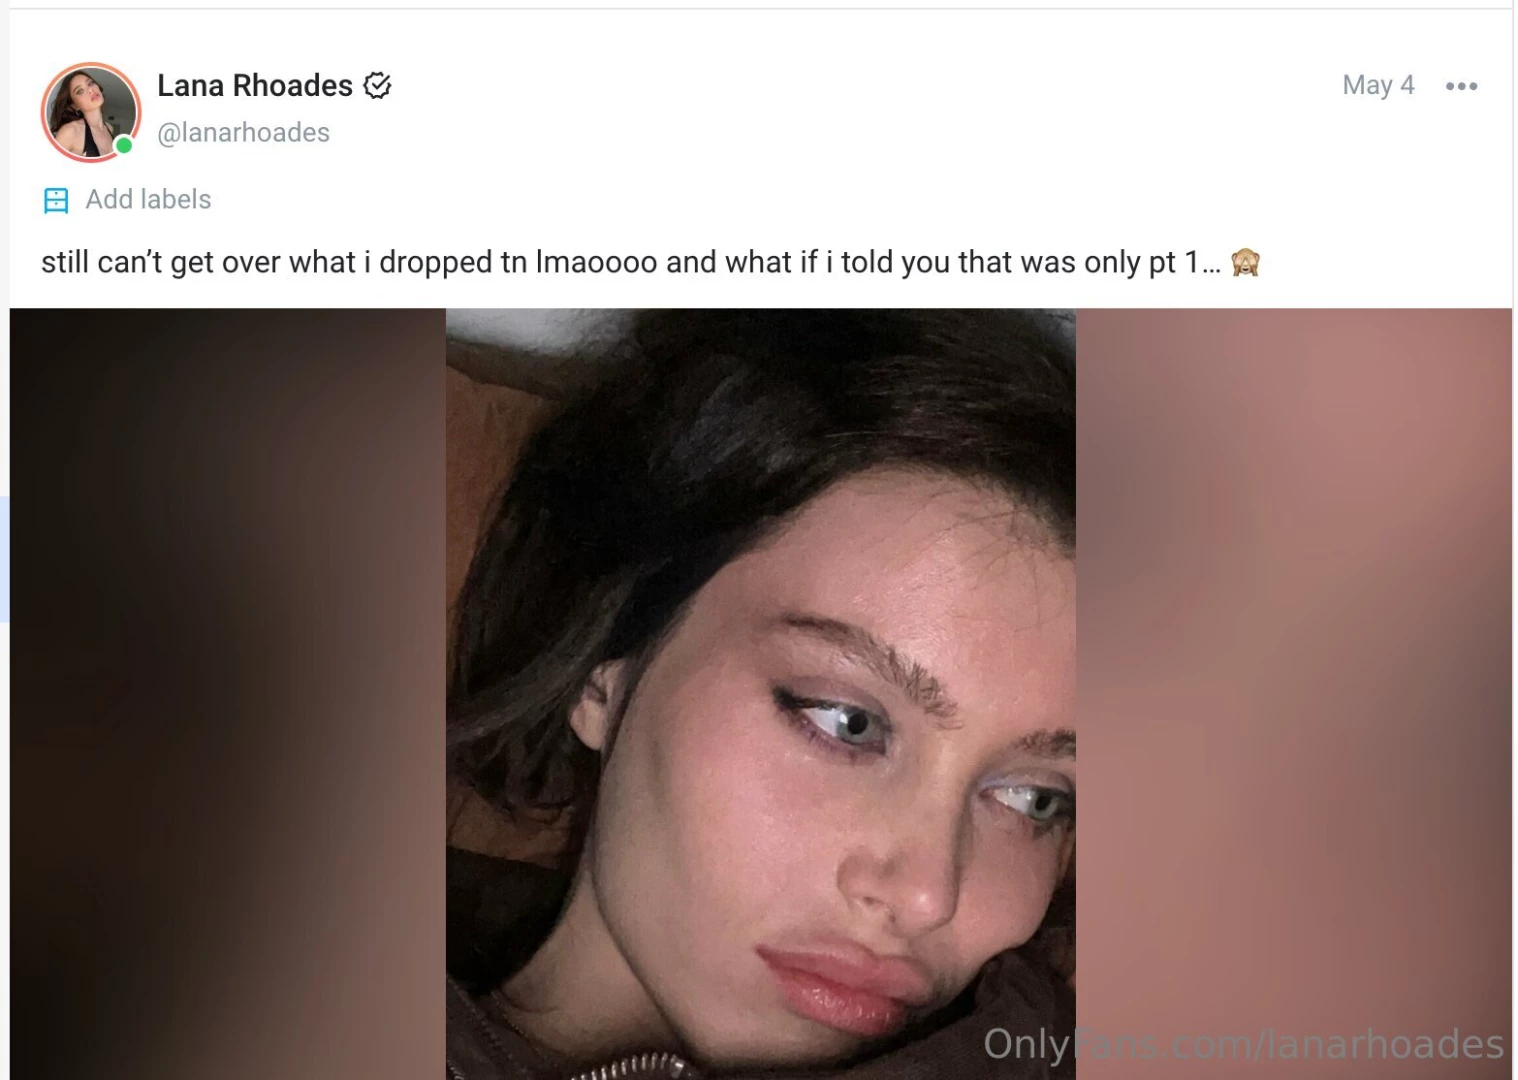Click the zipper at the photo bottom

click(x=628, y=1067)
